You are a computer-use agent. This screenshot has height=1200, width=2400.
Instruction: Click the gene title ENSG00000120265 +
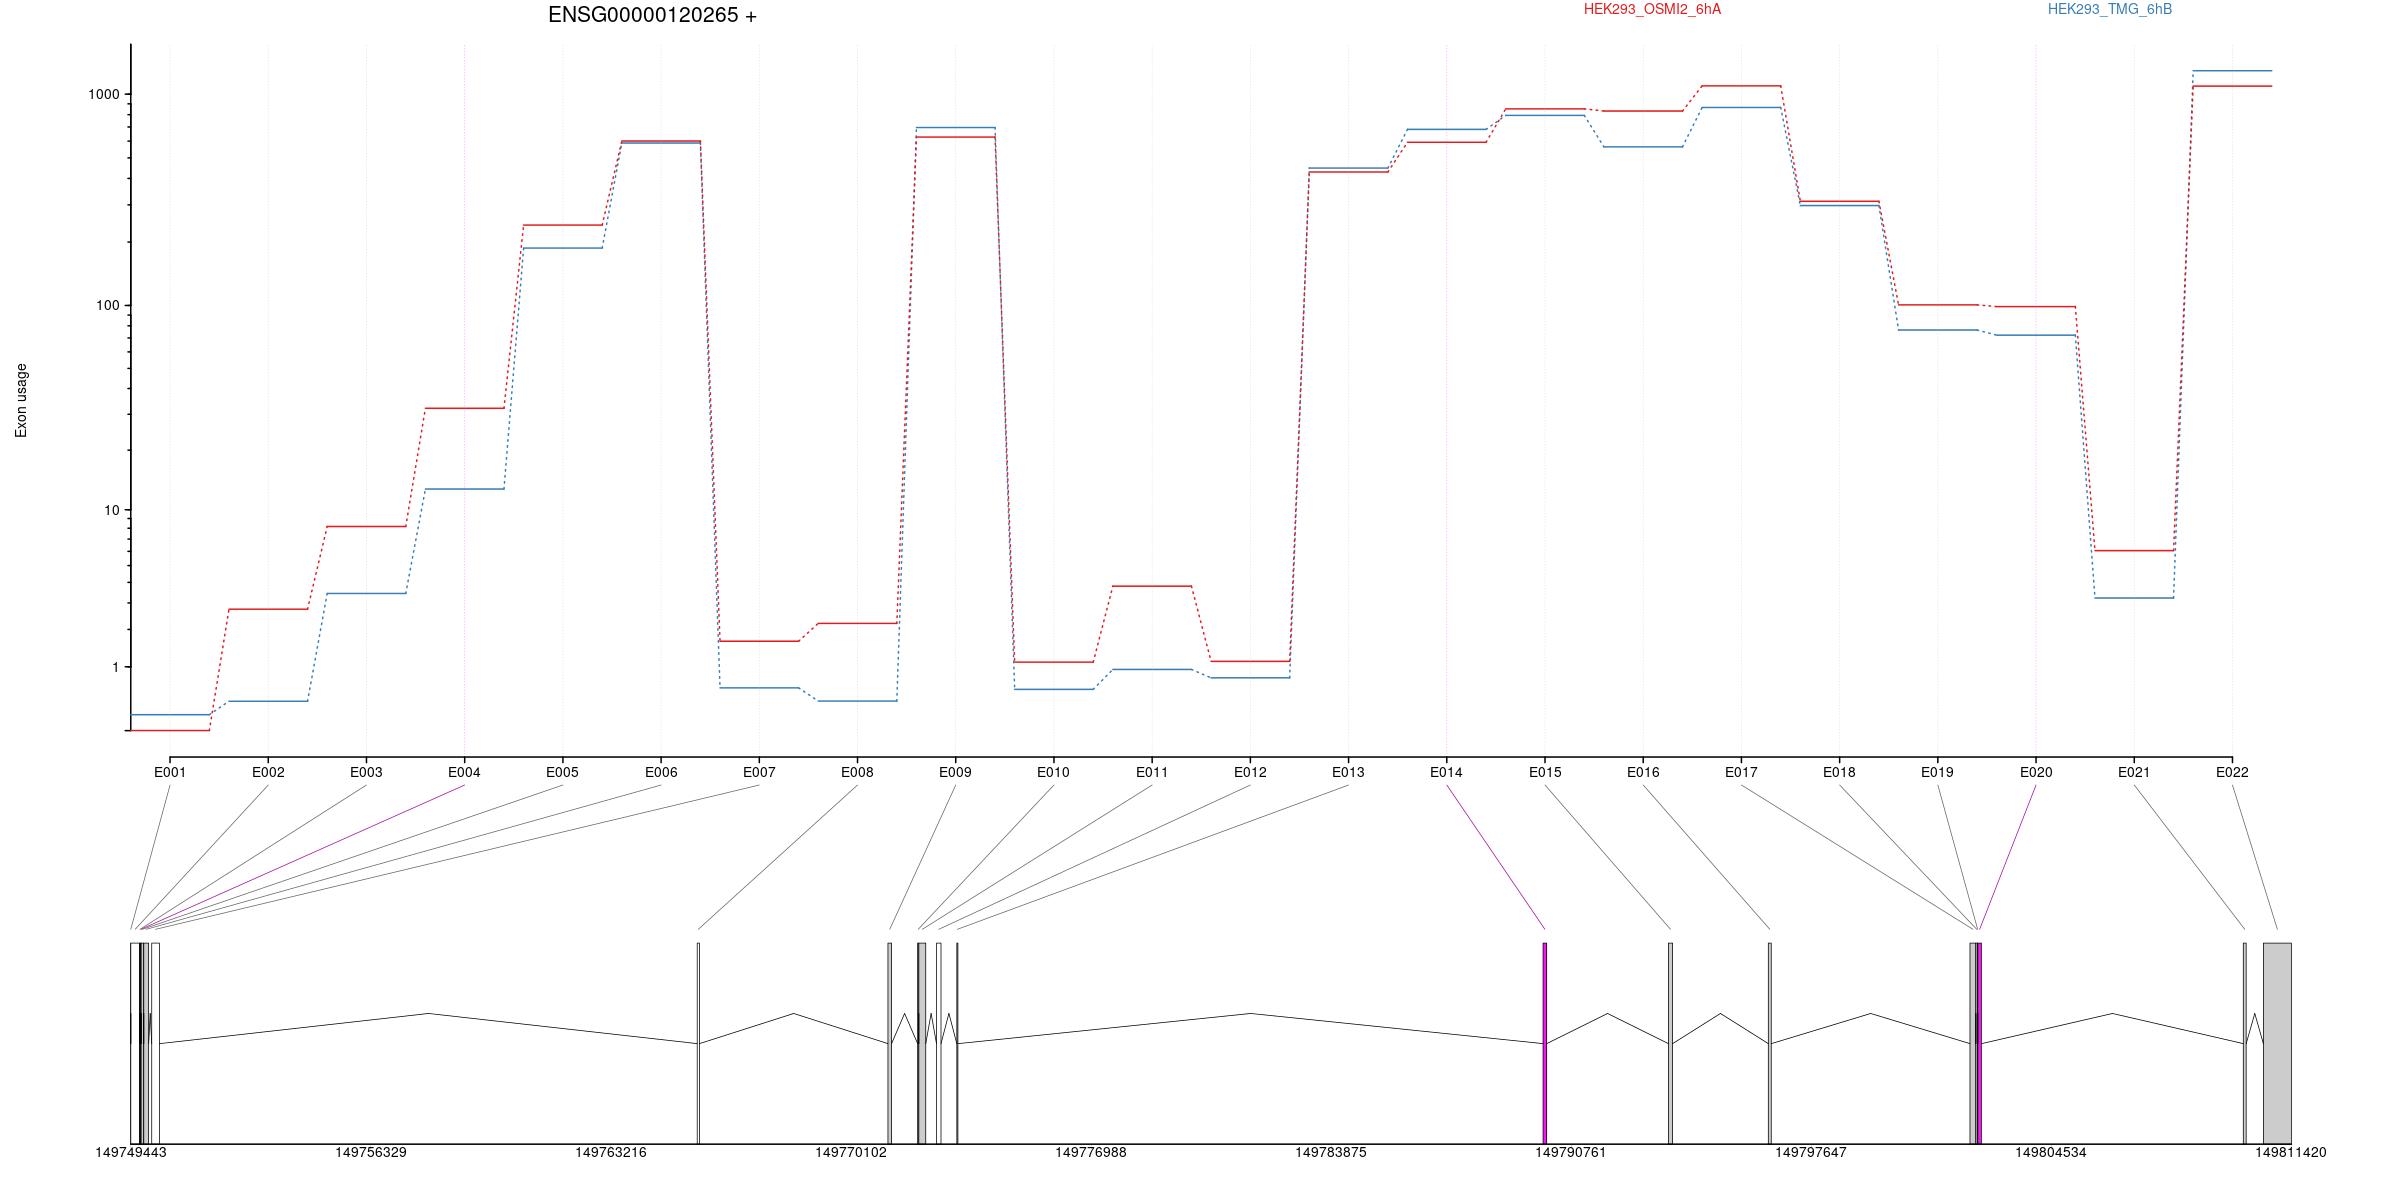(x=652, y=15)
